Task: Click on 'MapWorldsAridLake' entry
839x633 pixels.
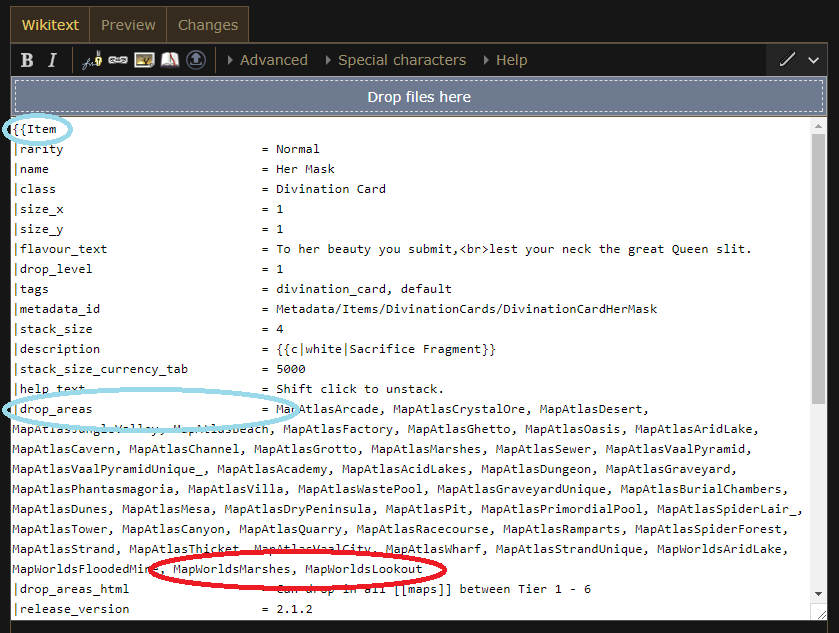Action: (719, 549)
